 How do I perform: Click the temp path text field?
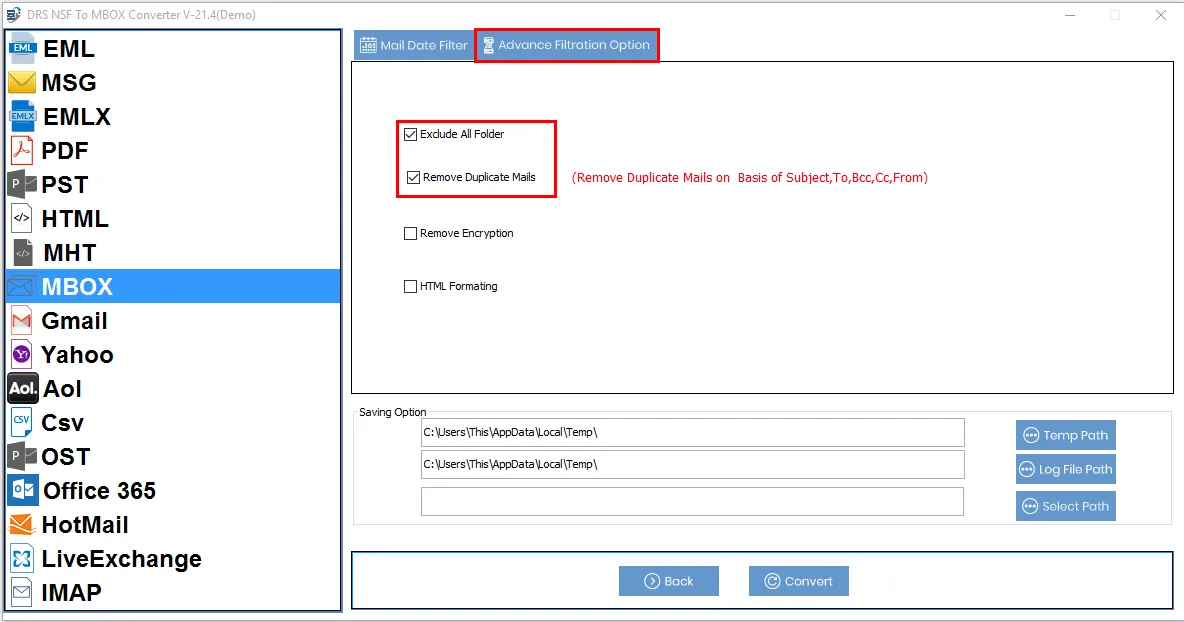692,433
